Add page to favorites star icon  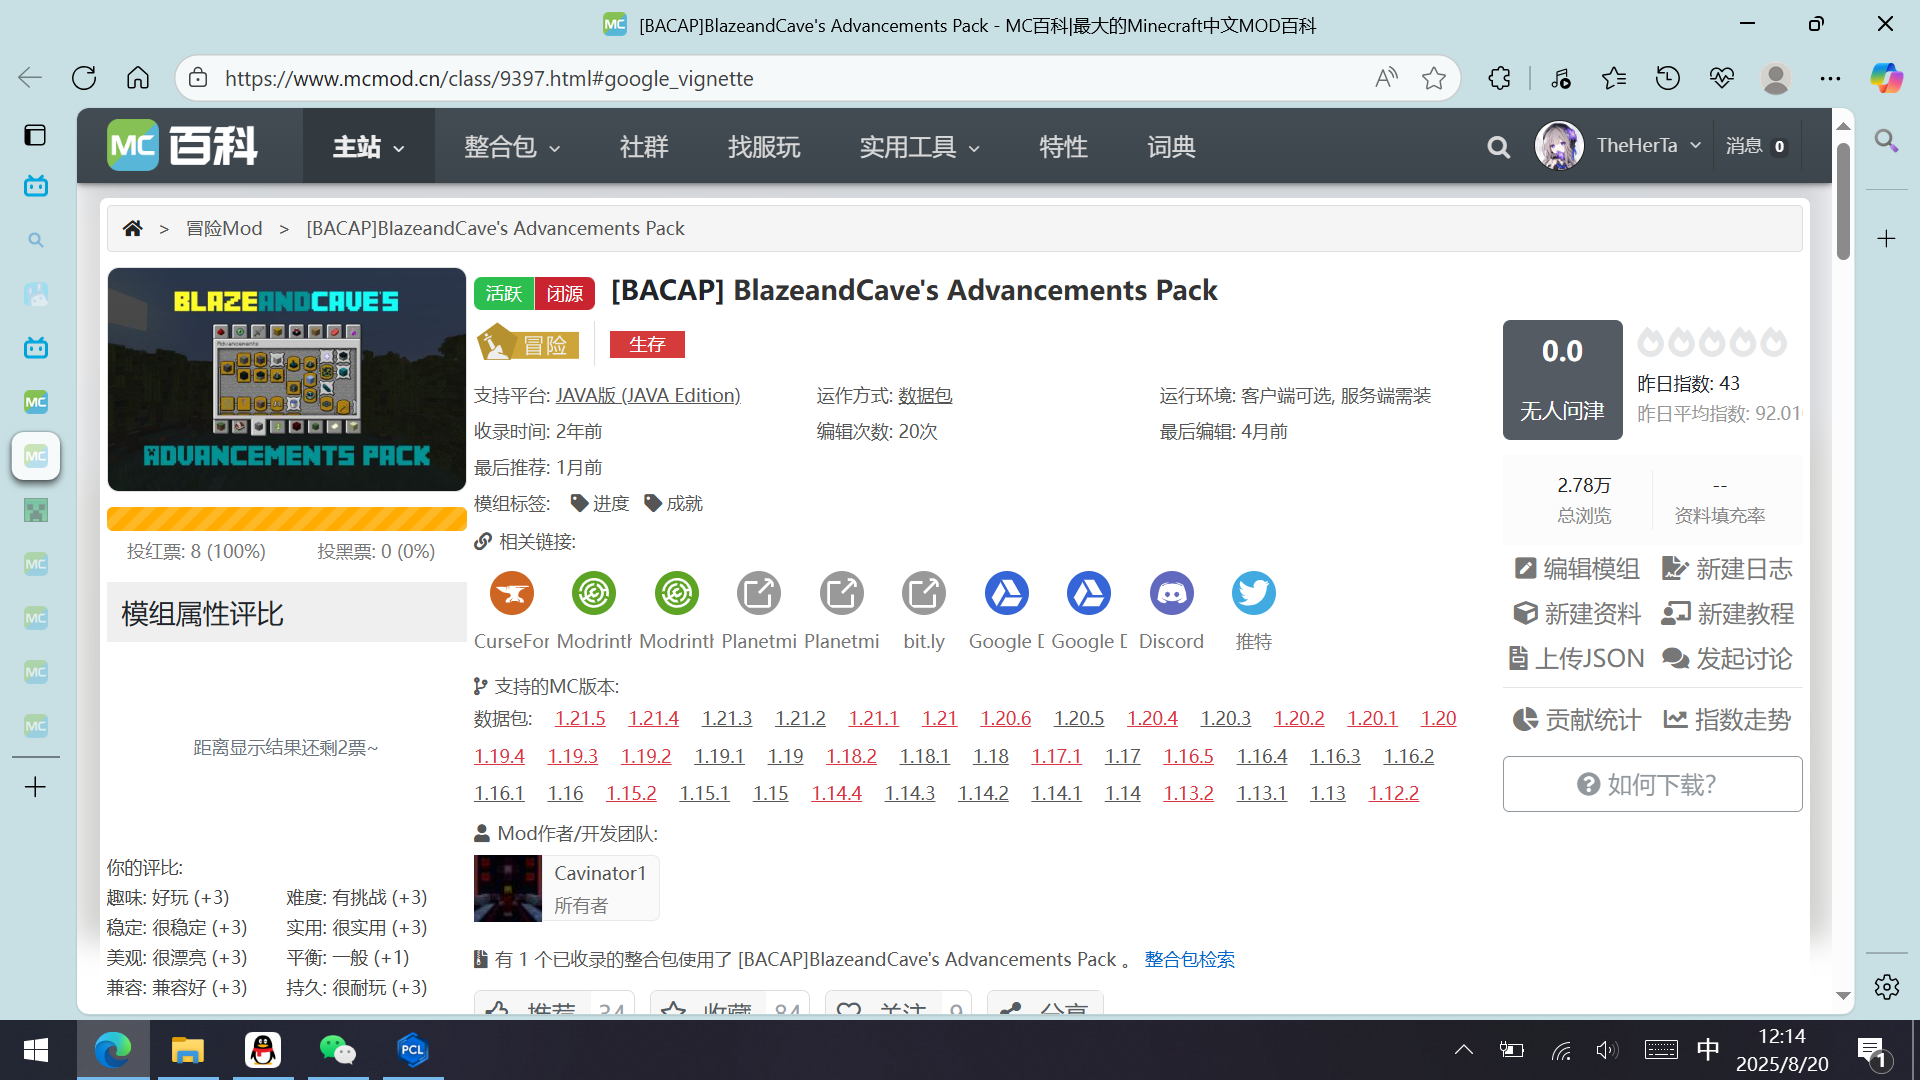click(x=1434, y=78)
